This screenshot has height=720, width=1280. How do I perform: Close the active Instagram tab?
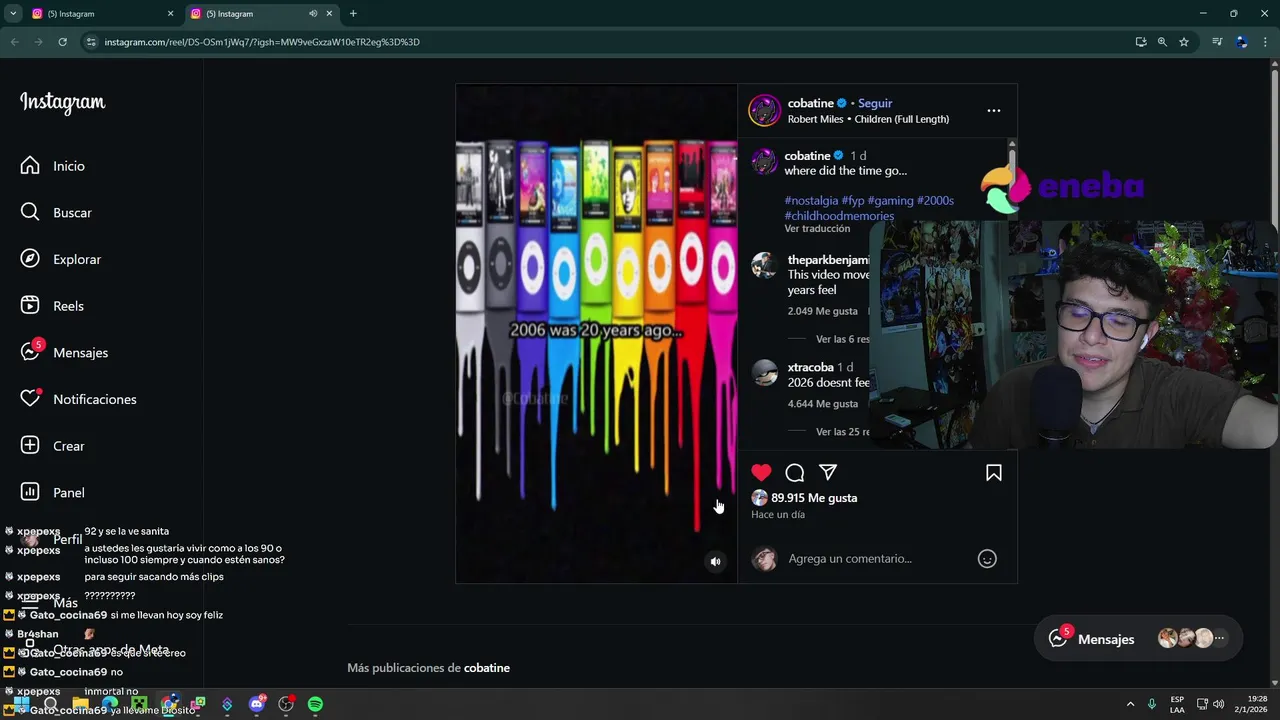pos(329,14)
